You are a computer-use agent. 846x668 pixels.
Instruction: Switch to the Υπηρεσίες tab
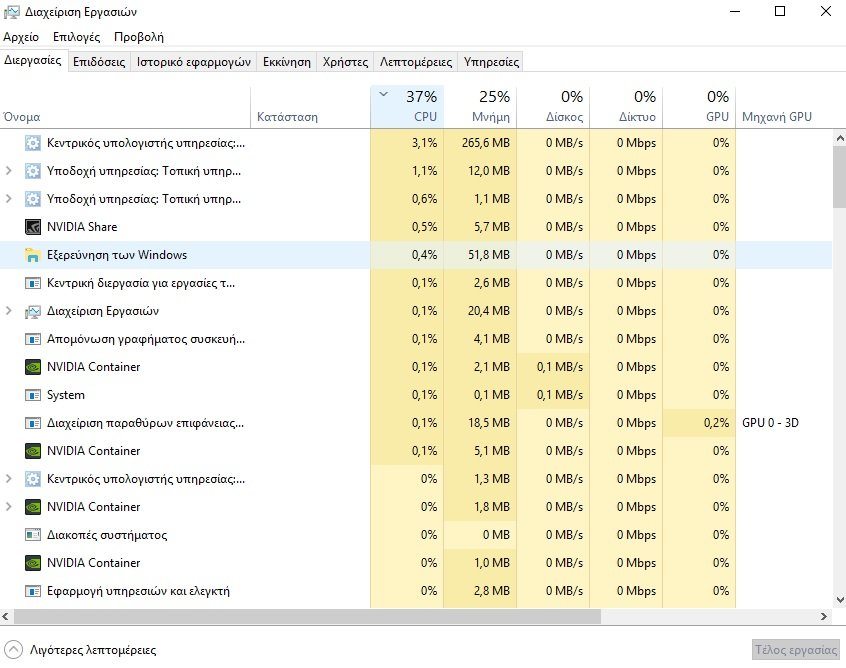pyautogui.click(x=492, y=62)
